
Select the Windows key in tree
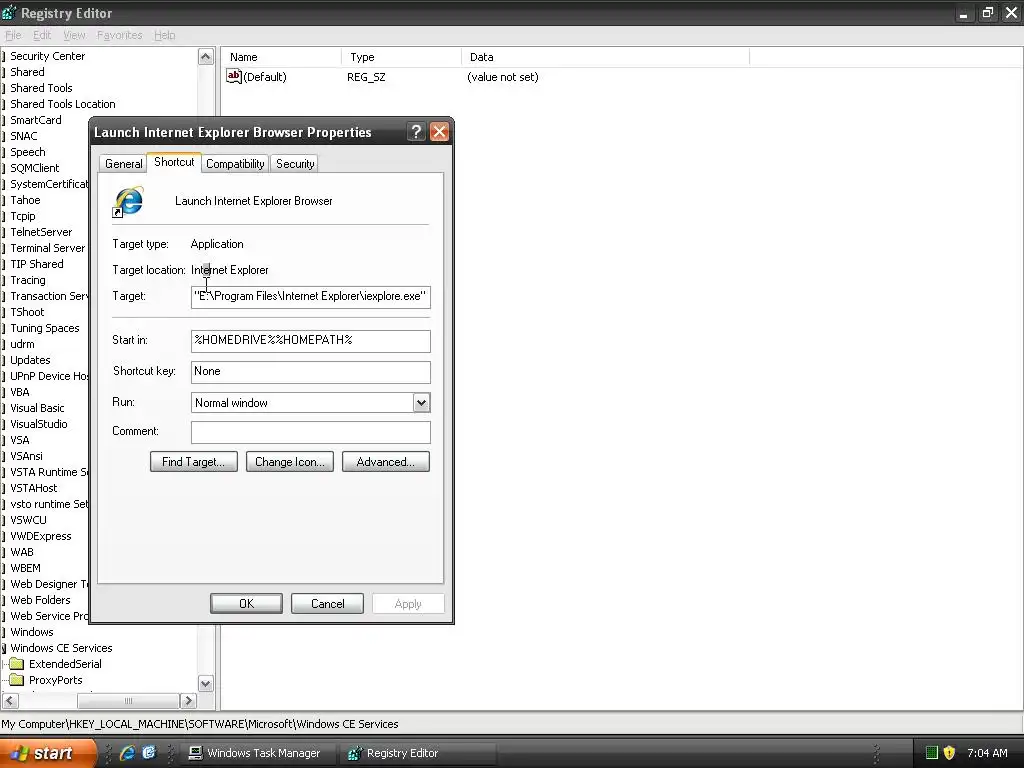click(x=32, y=632)
